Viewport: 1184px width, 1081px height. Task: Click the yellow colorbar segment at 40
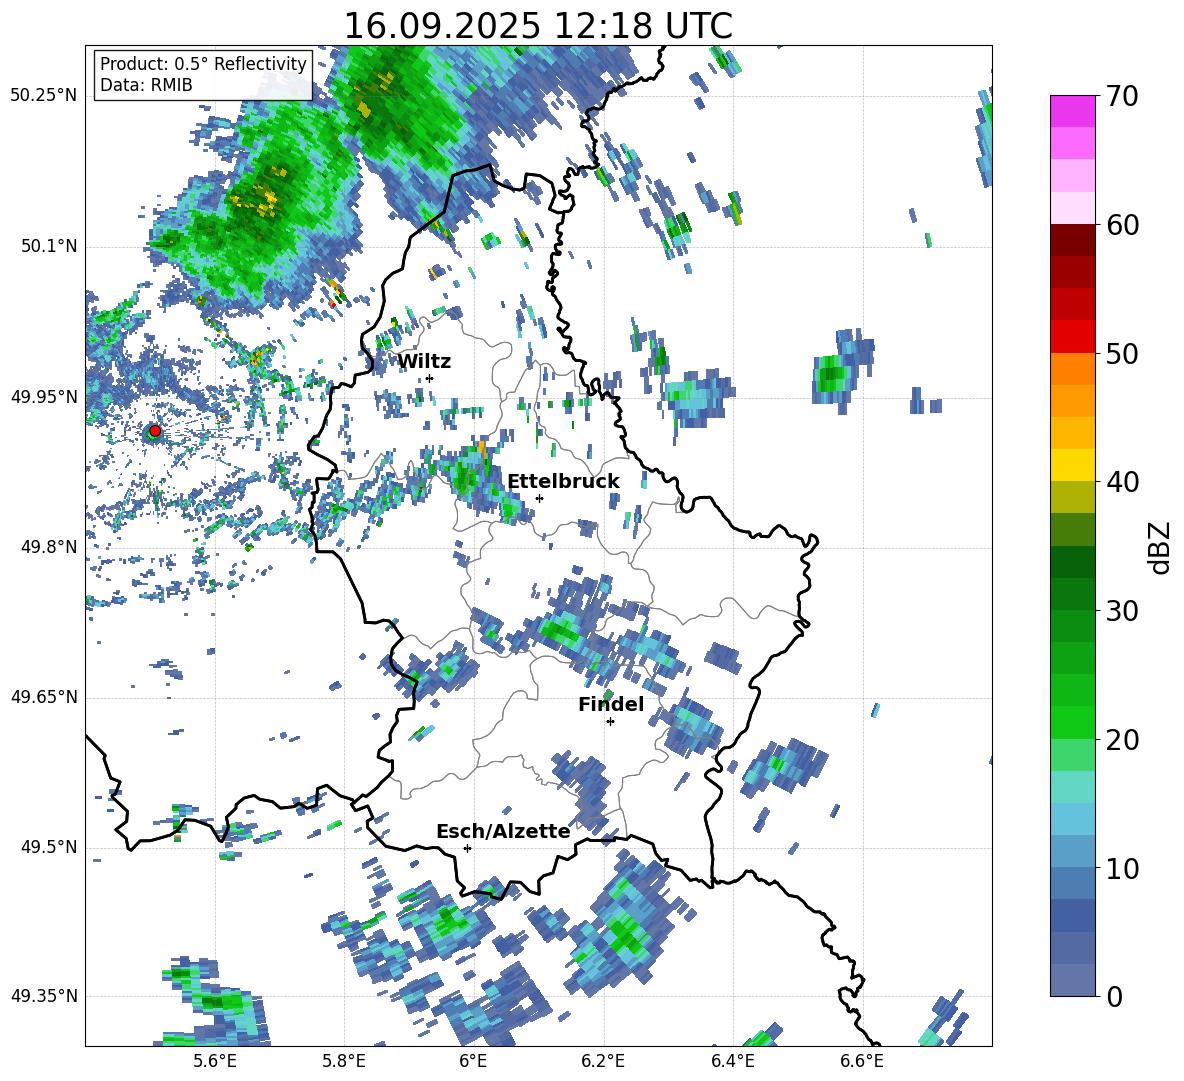click(1072, 465)
